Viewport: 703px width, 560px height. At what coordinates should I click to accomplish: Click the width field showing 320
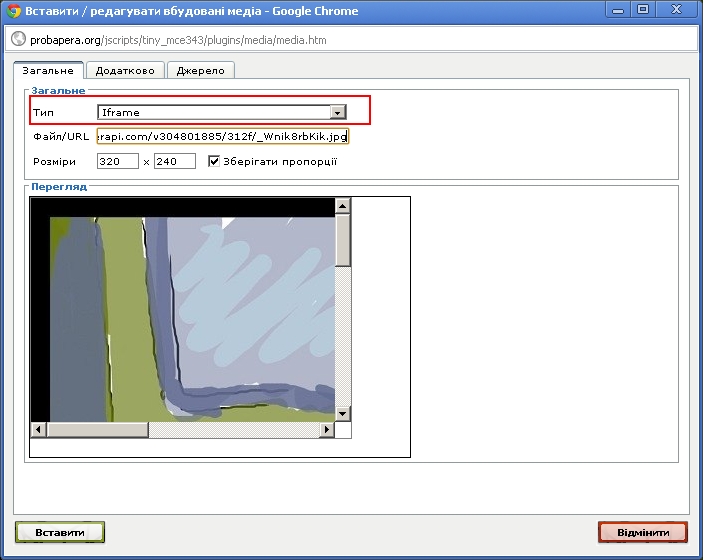117,161
